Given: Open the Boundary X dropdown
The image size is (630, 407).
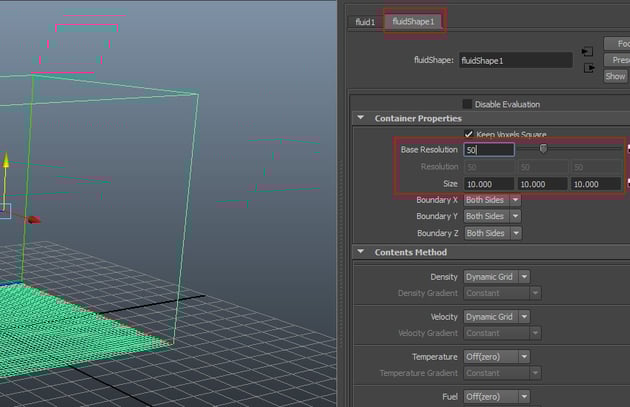Looking at the screenshot, I should [492, 200].
